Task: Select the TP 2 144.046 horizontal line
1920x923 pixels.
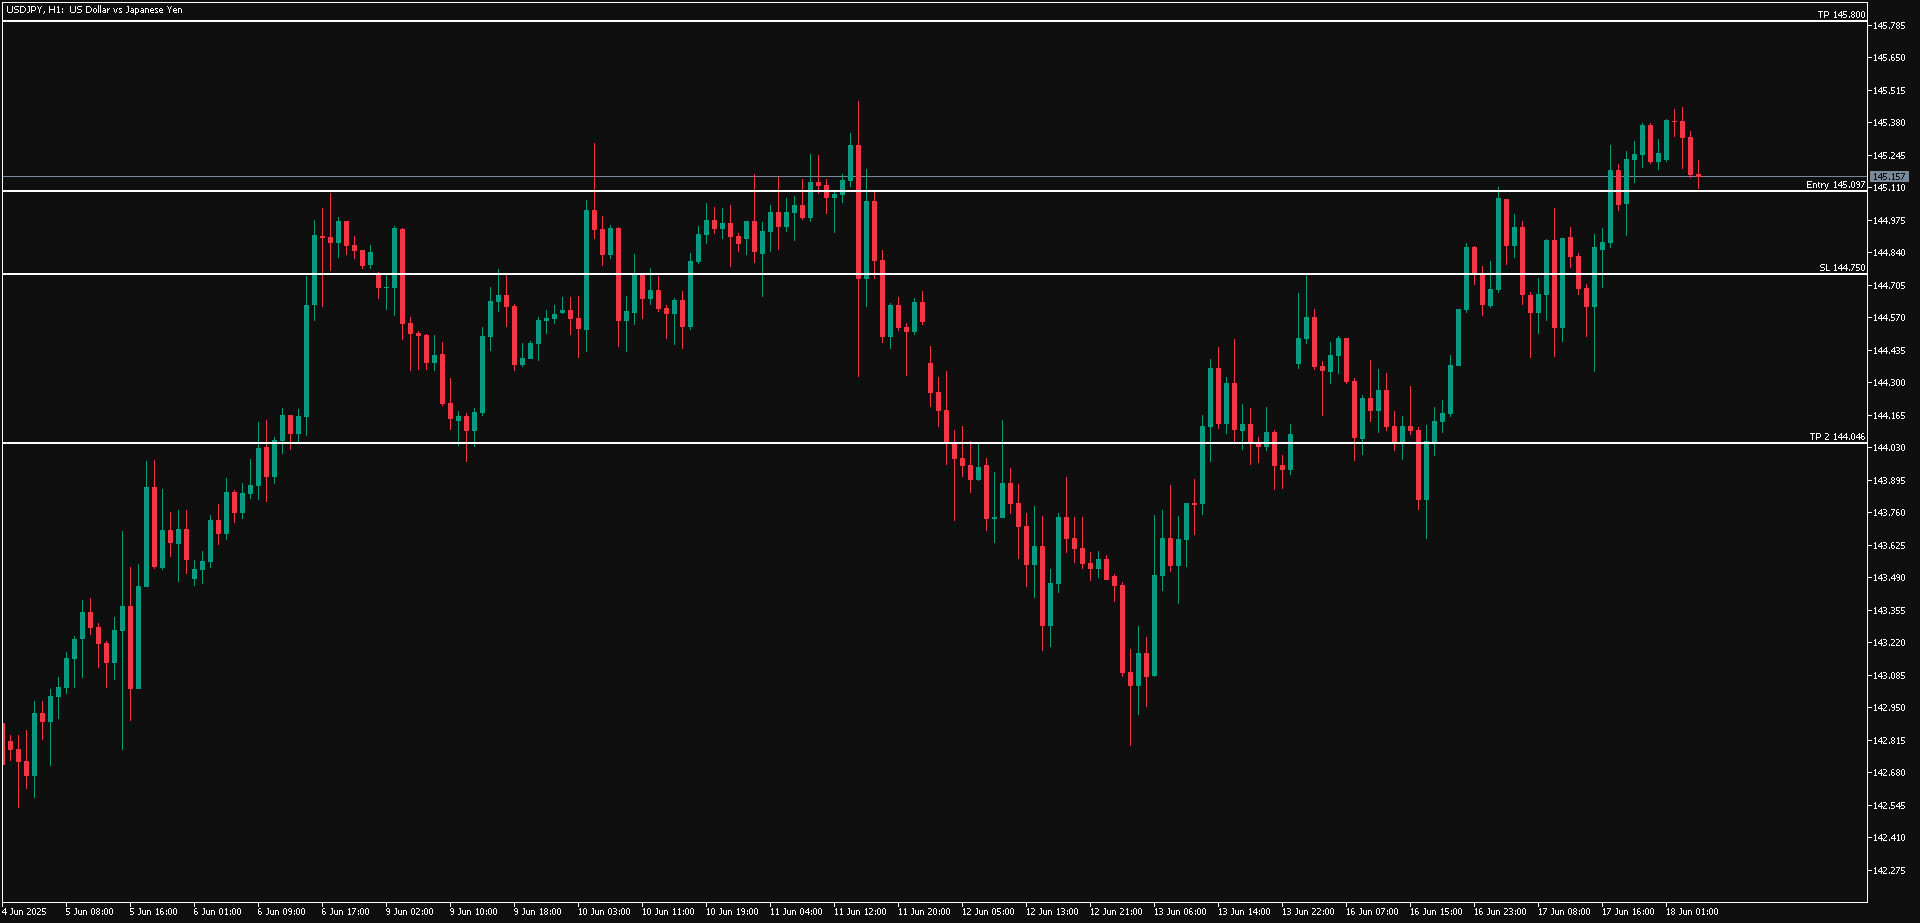Action: click(900, 443)
